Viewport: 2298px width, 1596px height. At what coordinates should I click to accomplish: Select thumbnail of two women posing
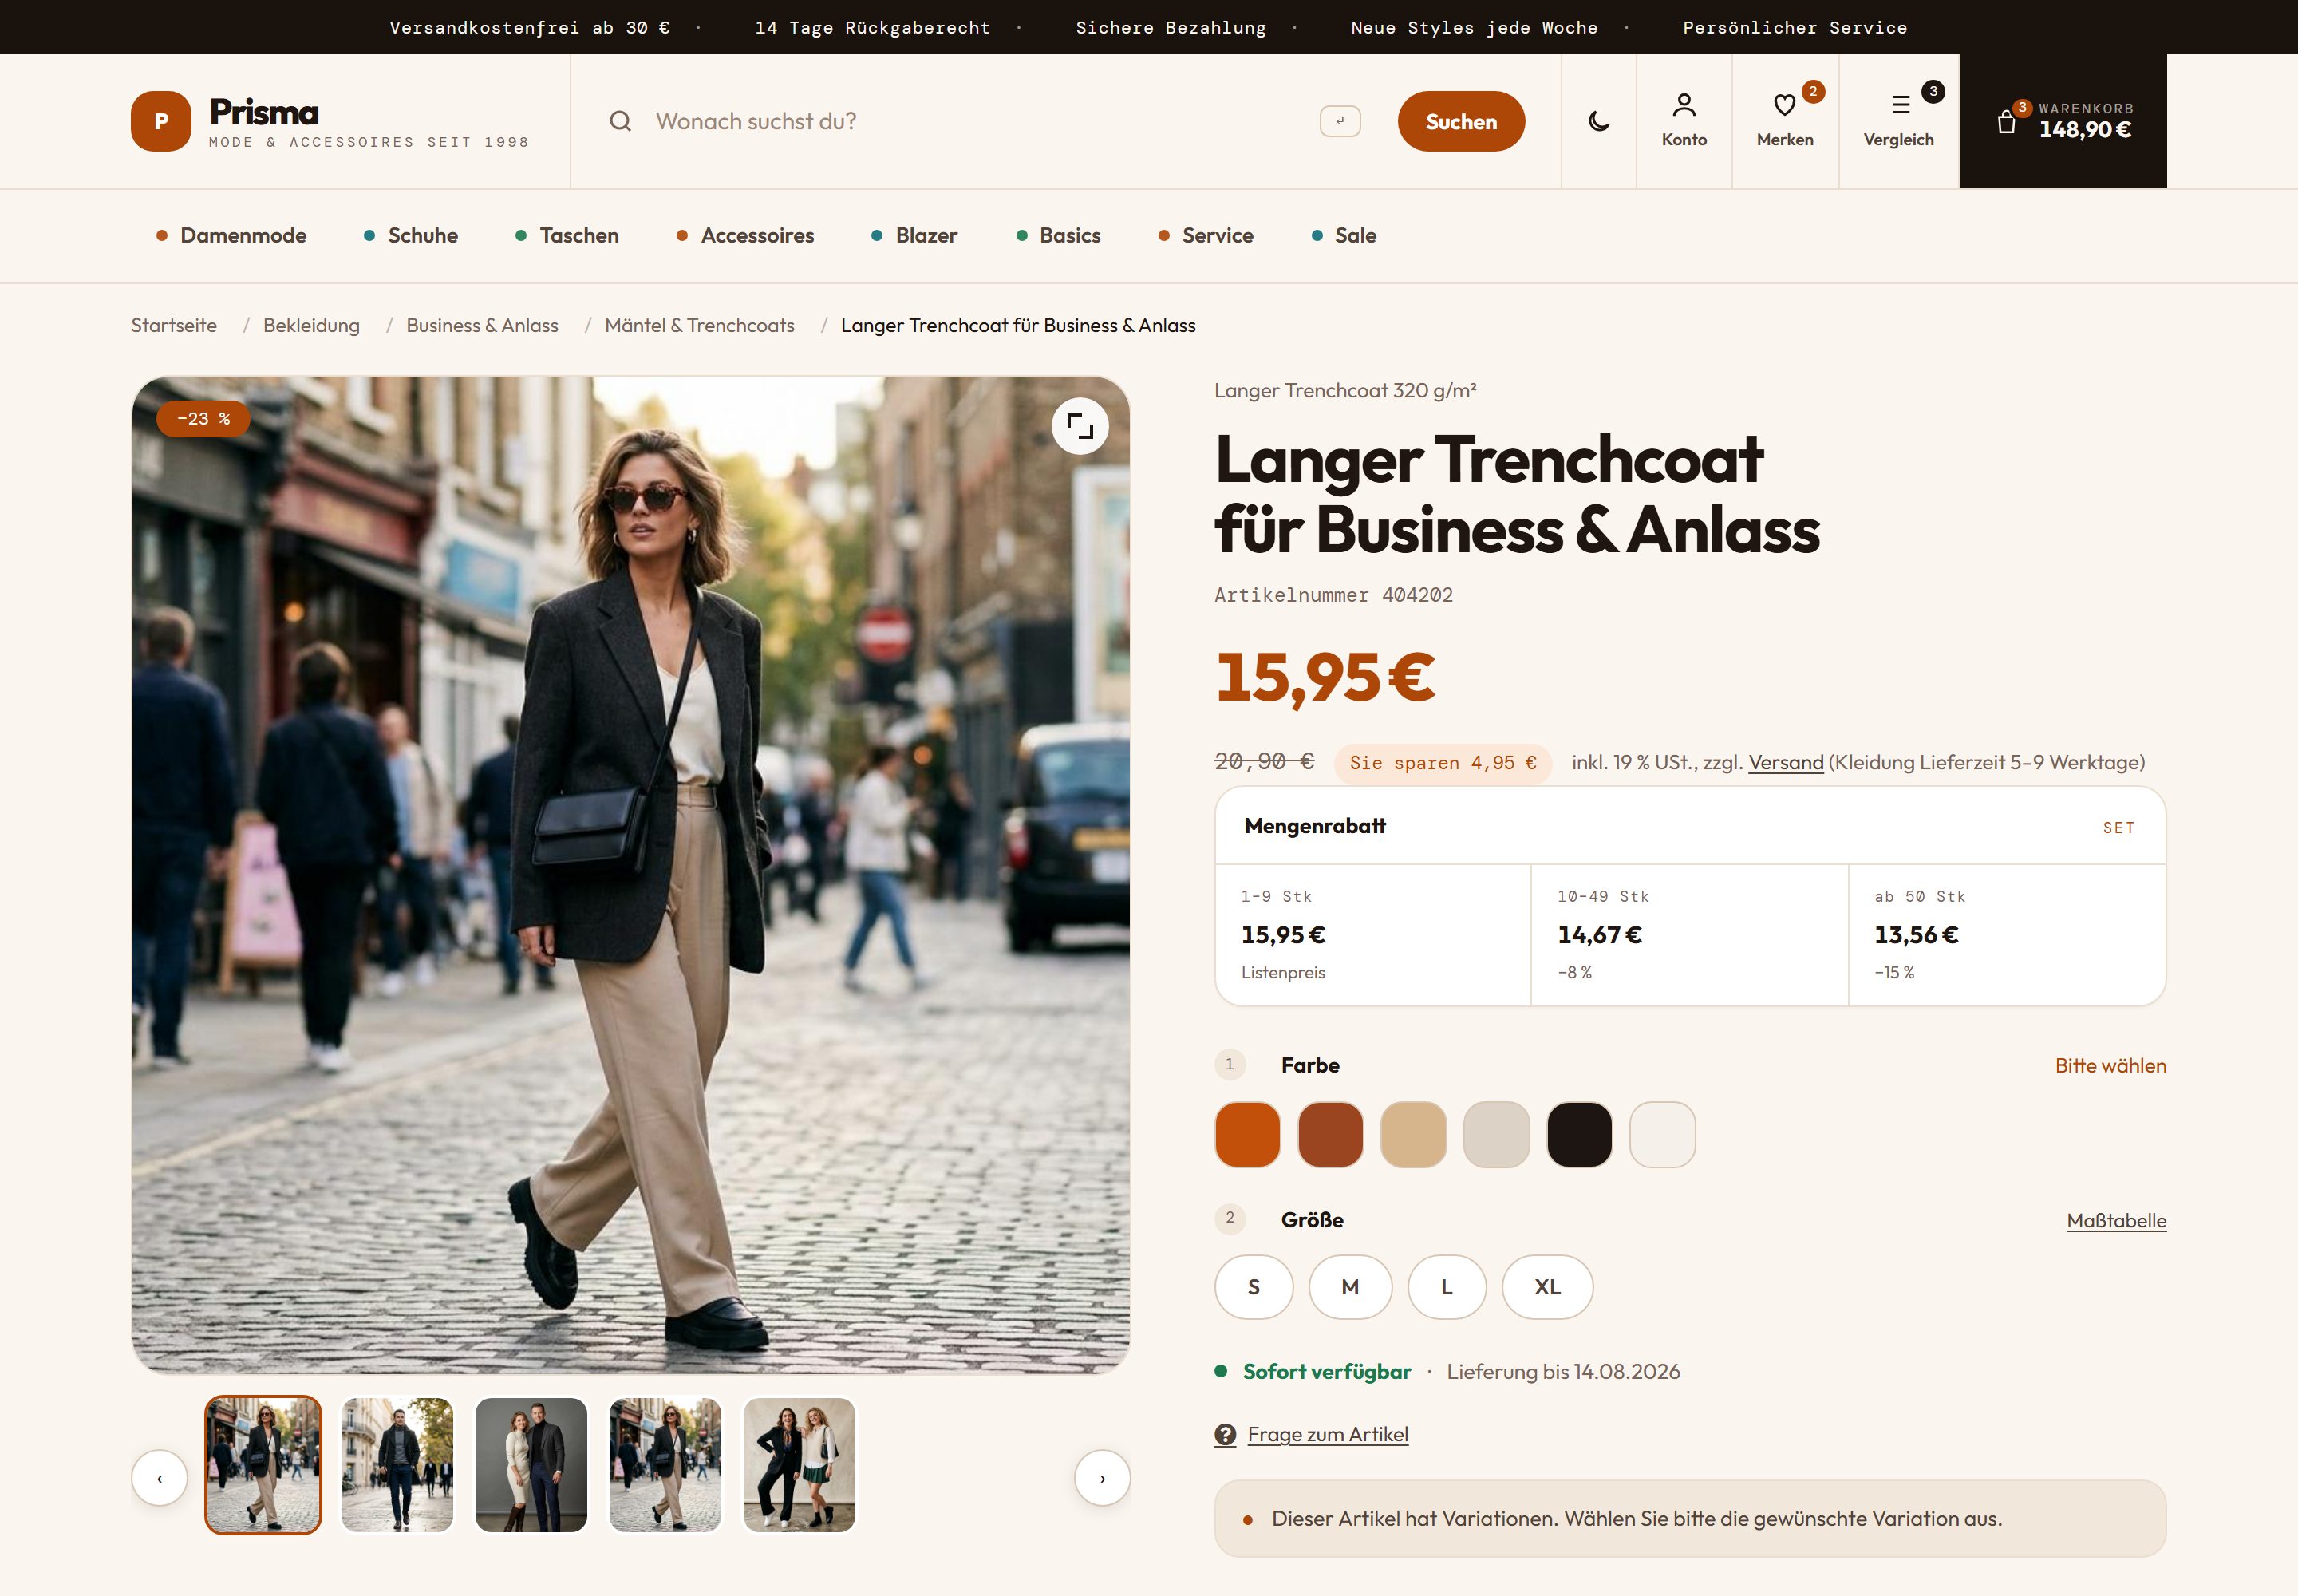point(799,1464)
